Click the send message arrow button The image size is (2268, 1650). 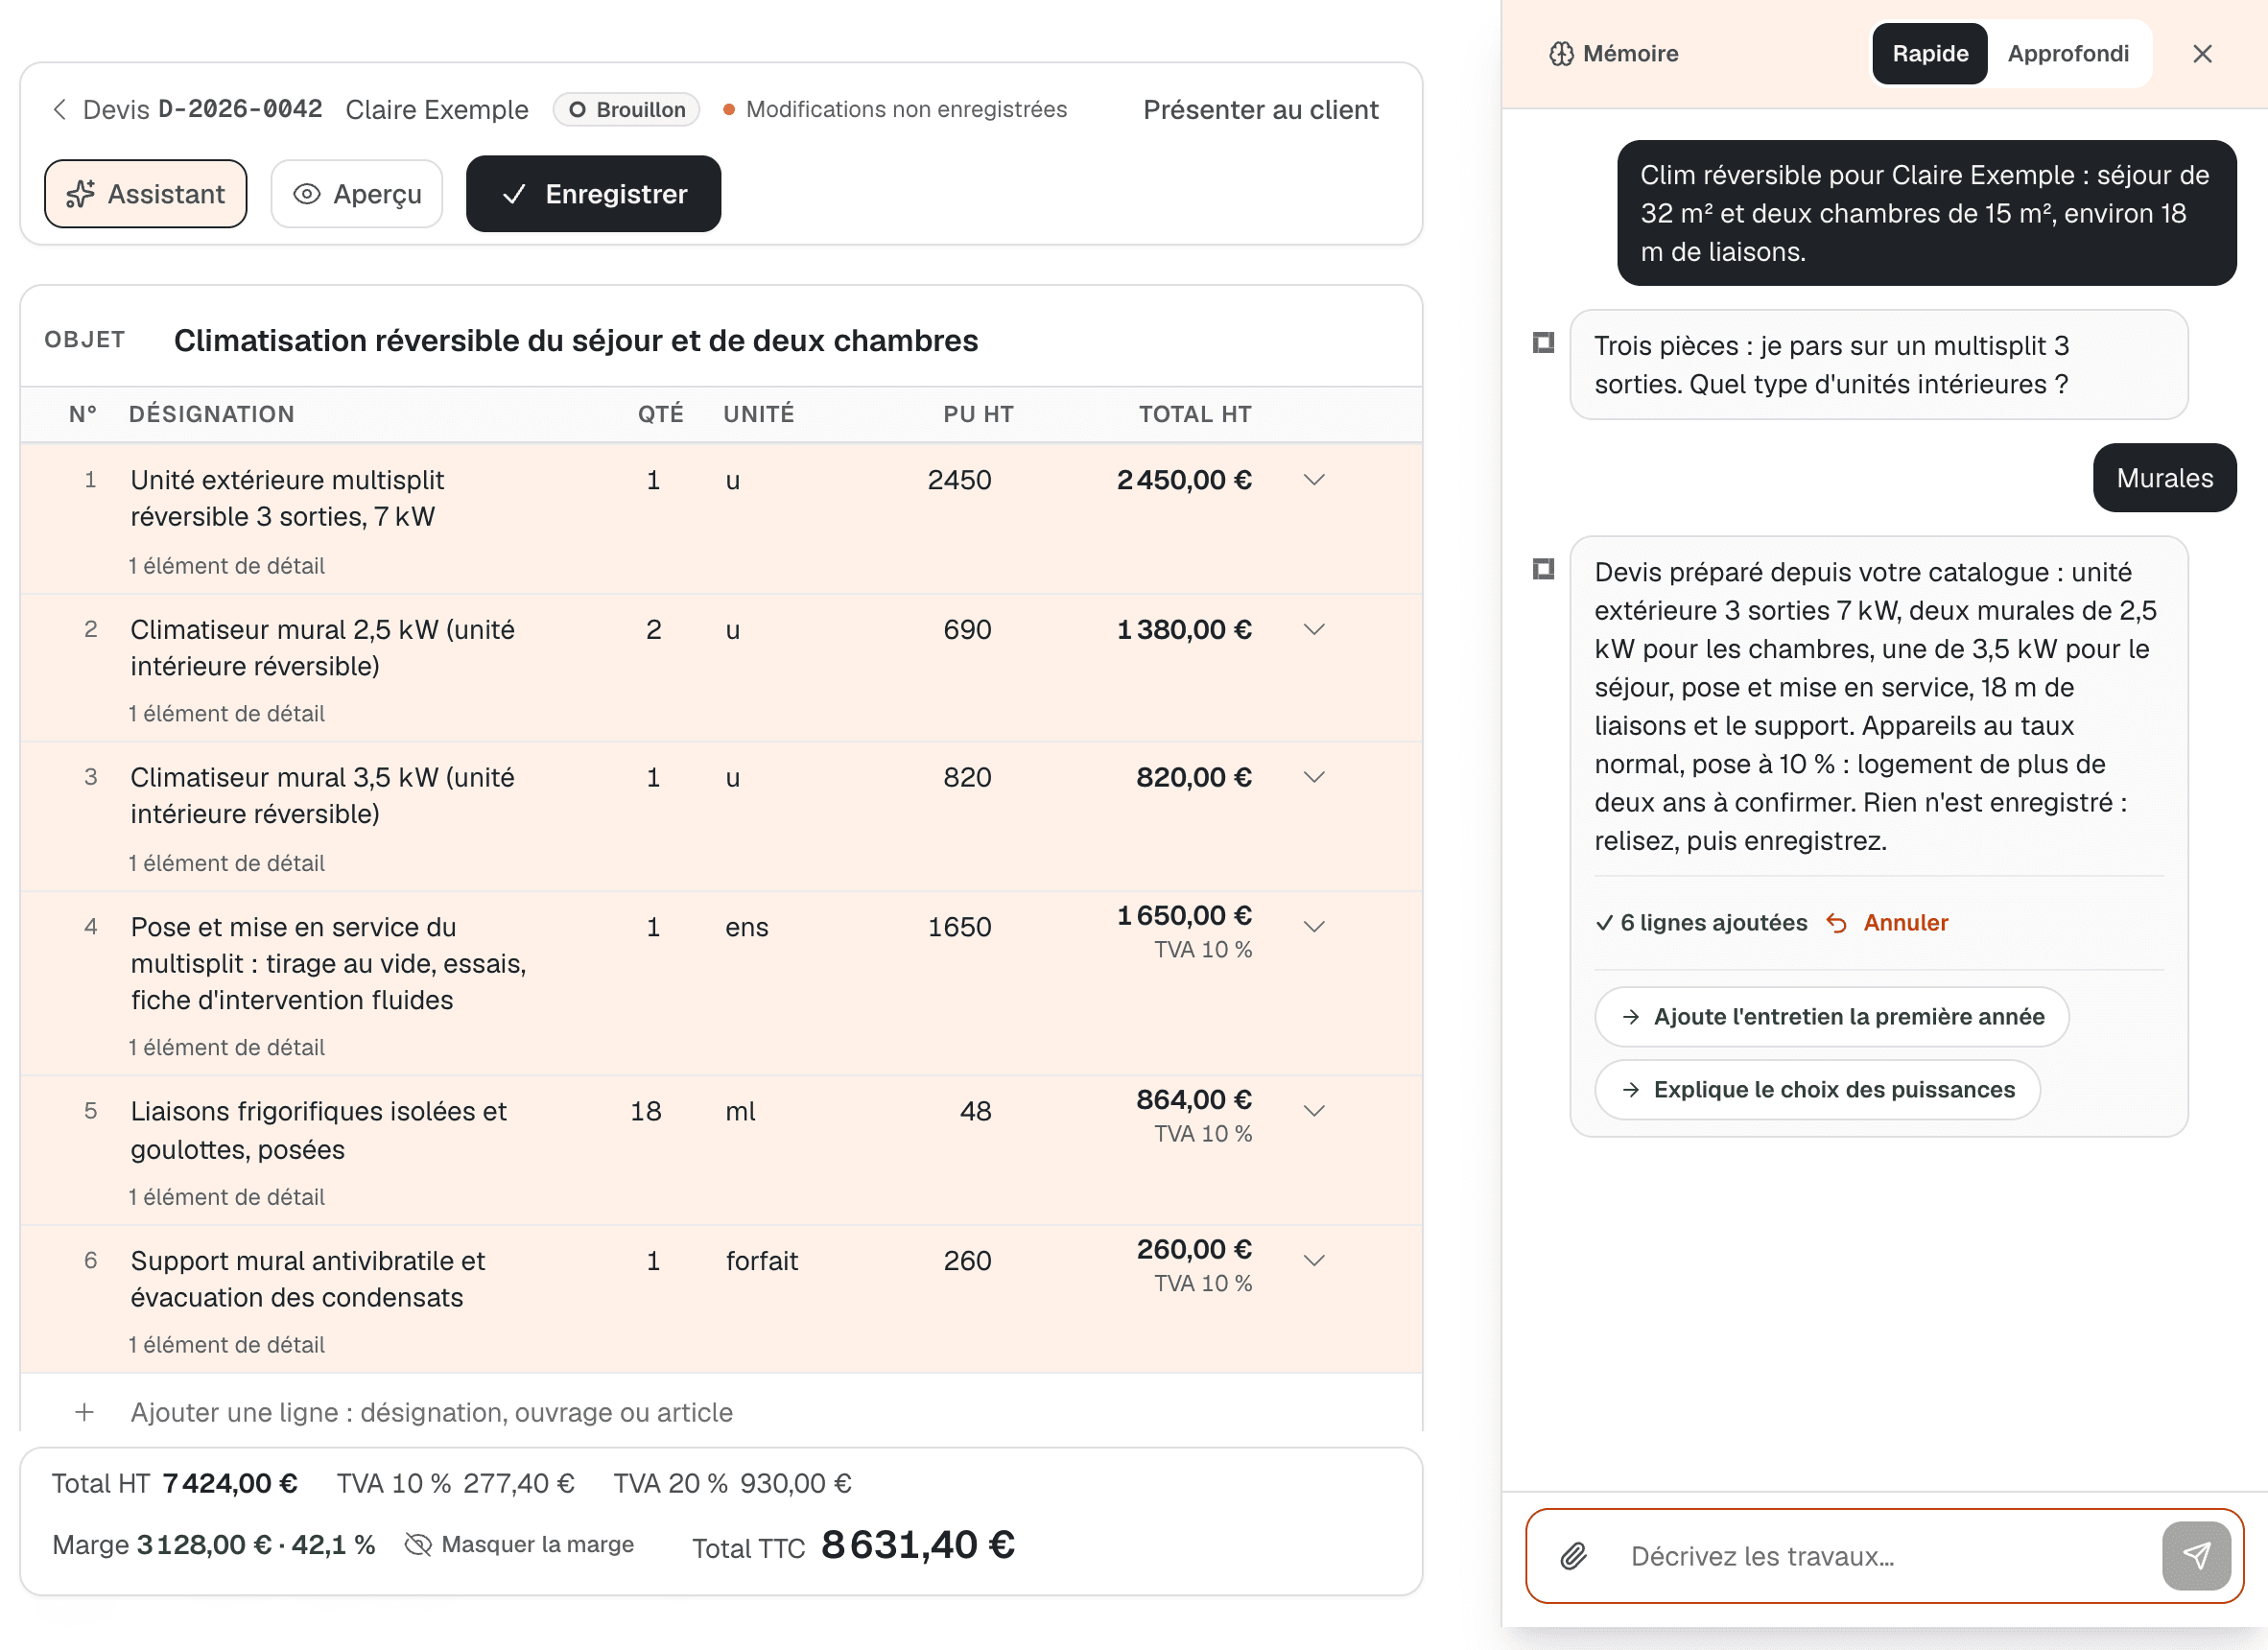pos(2196,1556)
